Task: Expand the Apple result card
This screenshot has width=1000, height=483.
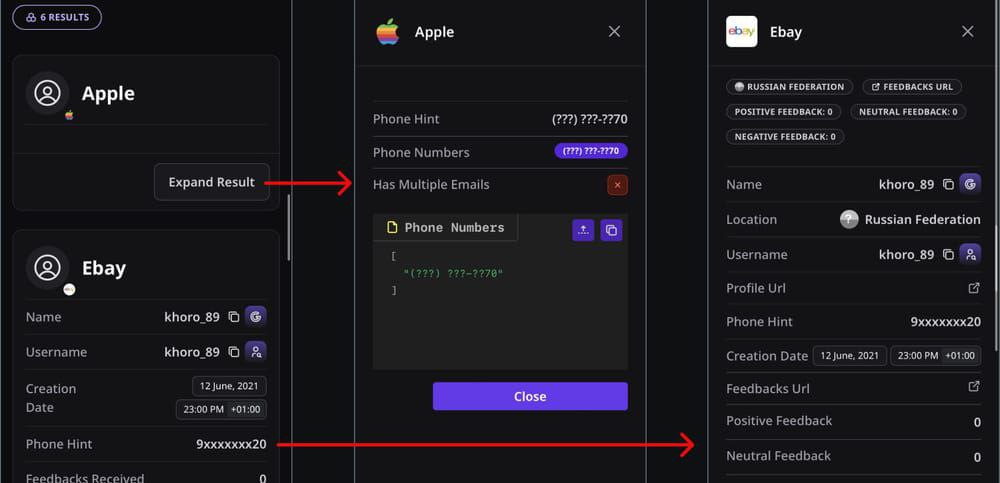Action: pyautogui.click(x=212, y=182)
